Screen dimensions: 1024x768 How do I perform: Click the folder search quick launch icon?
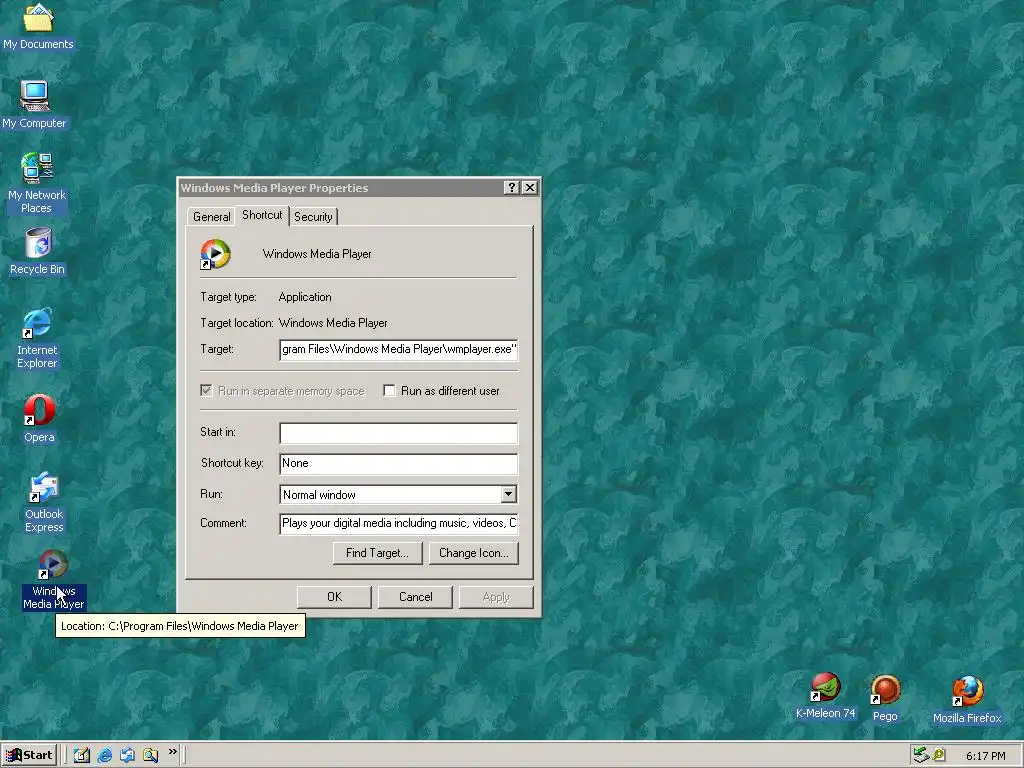150,755
